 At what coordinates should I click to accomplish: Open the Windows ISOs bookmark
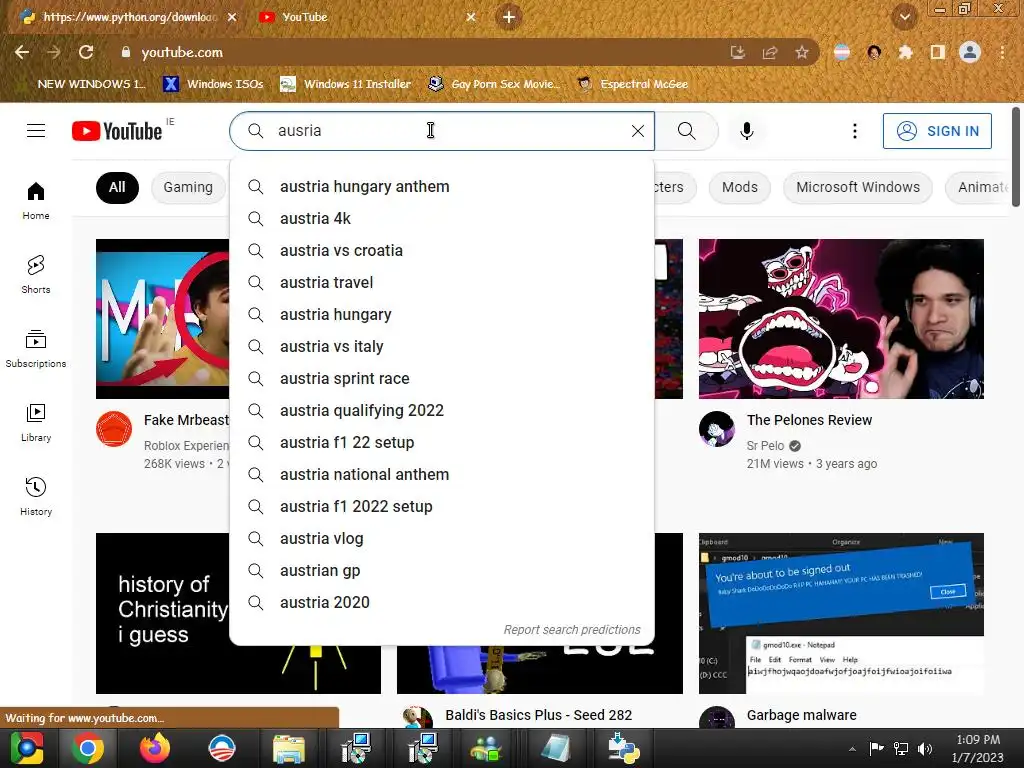(214, 84)
